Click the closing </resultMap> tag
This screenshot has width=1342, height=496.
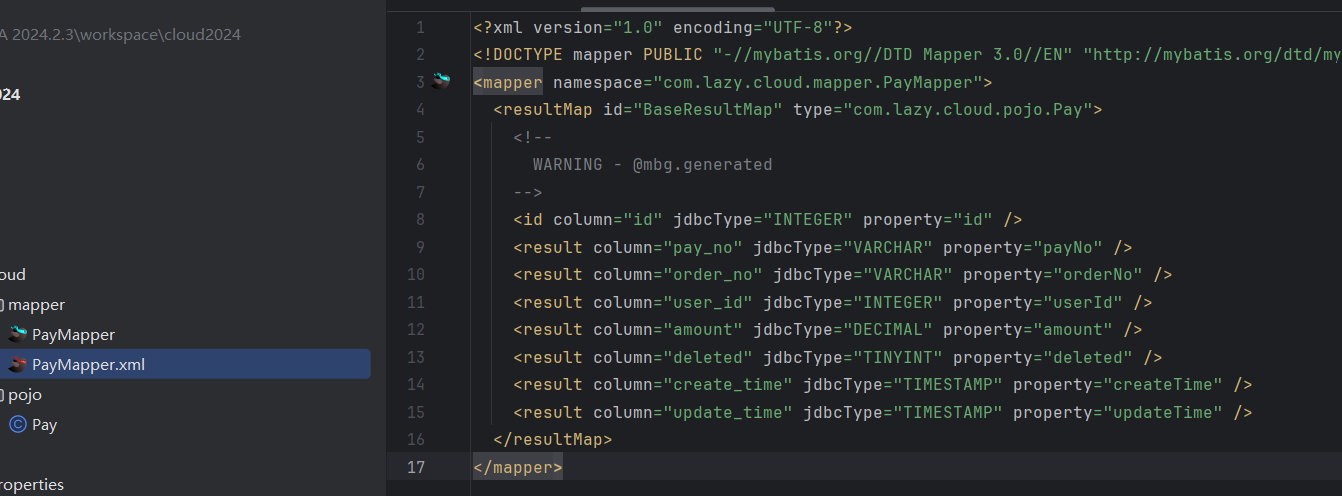(x=553, y=439)
